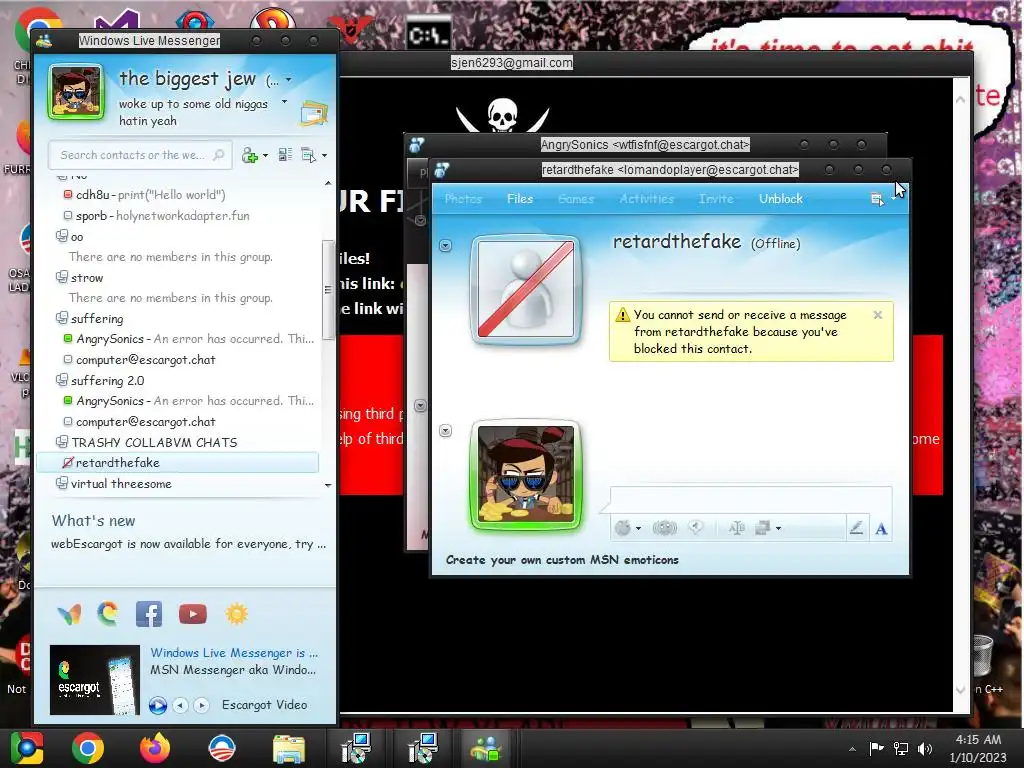Go to previous Escargot video
Viewport: 1024px width, 768px height.
point(181,705)
